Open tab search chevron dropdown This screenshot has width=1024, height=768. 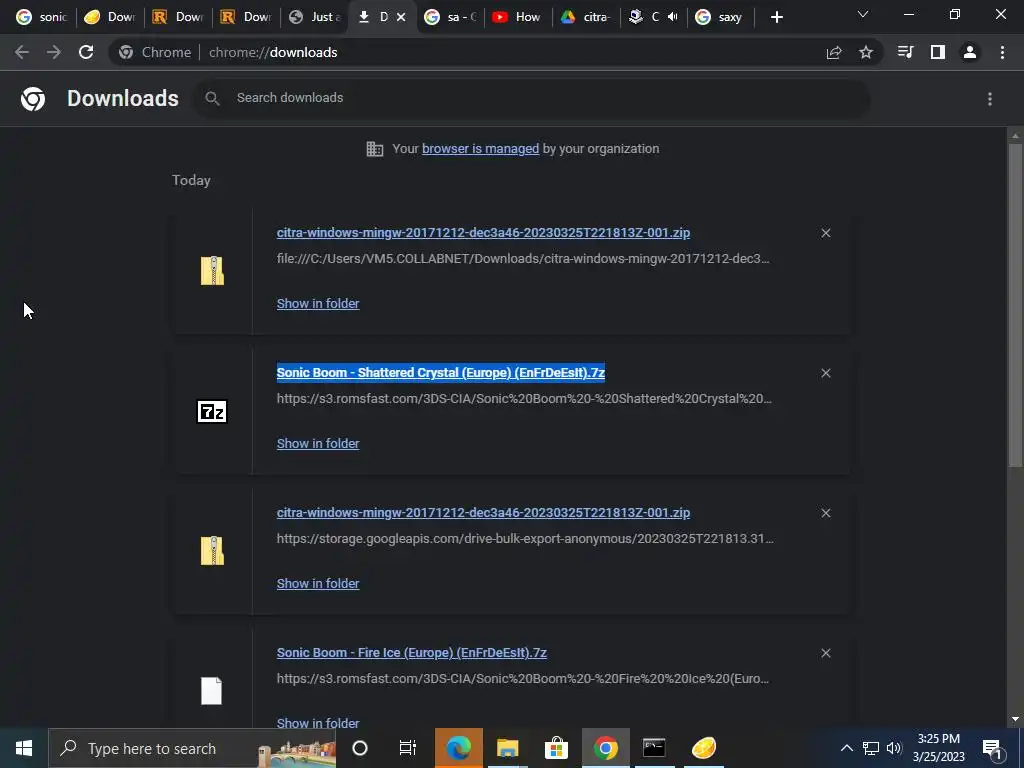[x=863, y=14]
